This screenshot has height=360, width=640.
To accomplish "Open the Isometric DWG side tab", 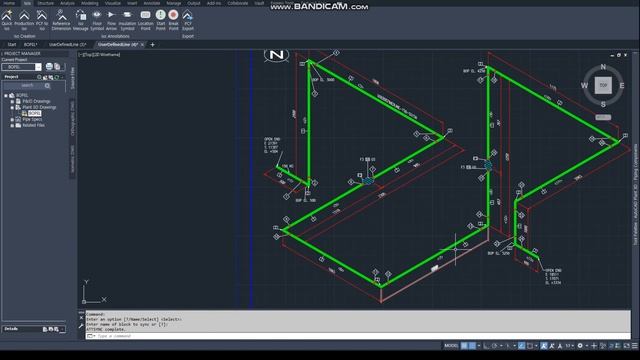I will pos(73,159).
